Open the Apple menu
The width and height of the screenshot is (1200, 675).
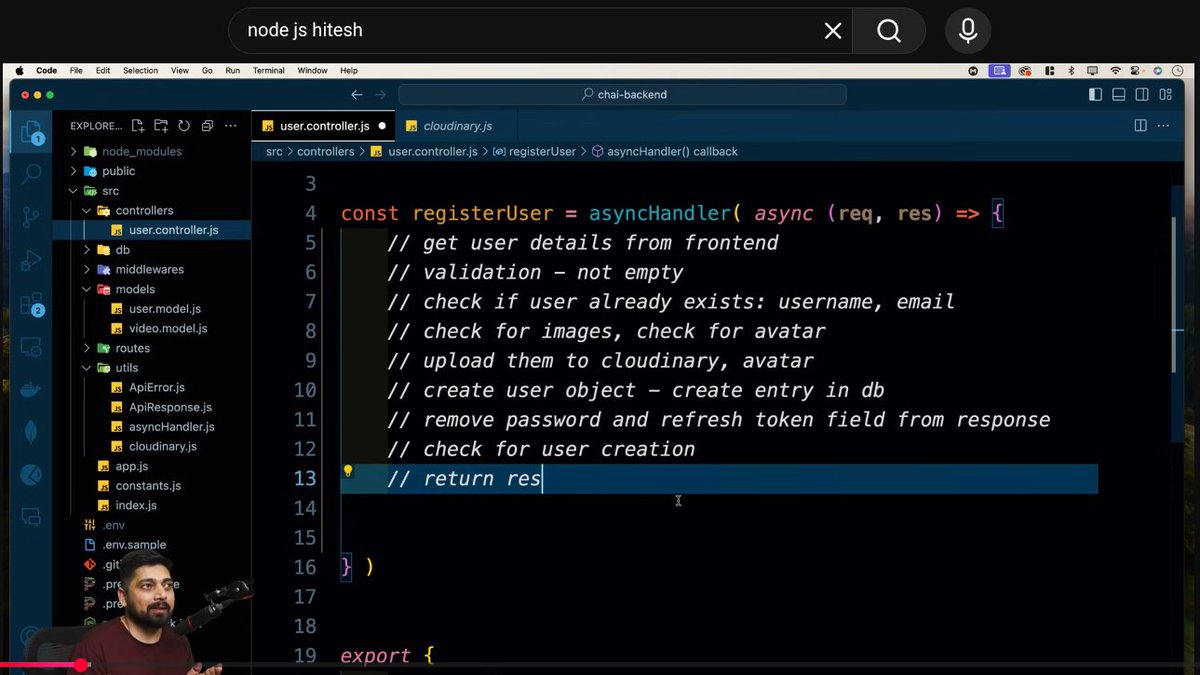[x=20, y=71]
